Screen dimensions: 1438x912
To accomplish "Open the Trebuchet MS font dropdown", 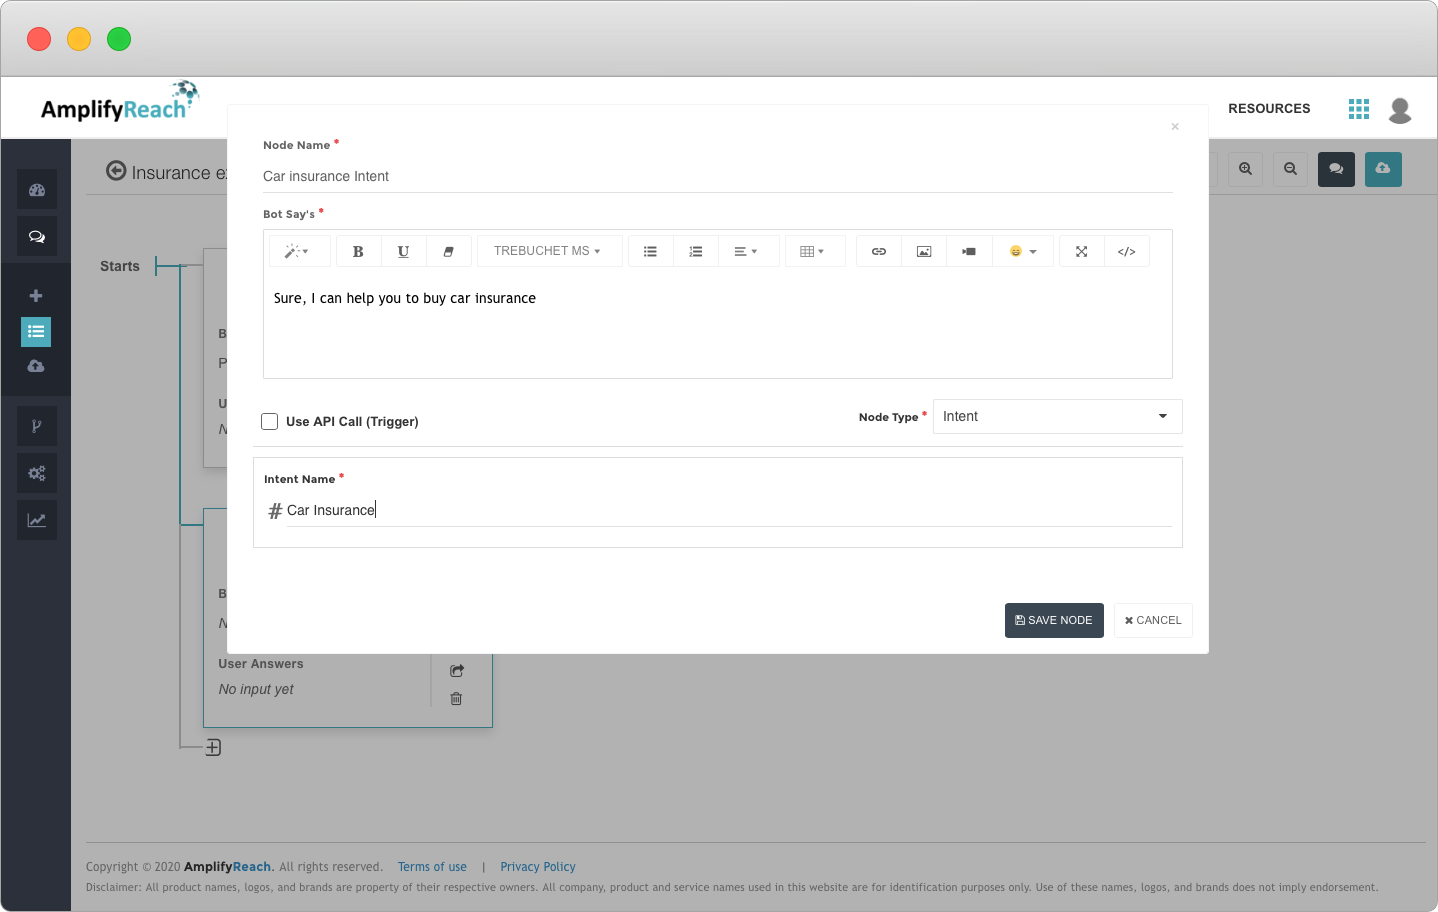I will pyautogui.click(x=549, y=251).
